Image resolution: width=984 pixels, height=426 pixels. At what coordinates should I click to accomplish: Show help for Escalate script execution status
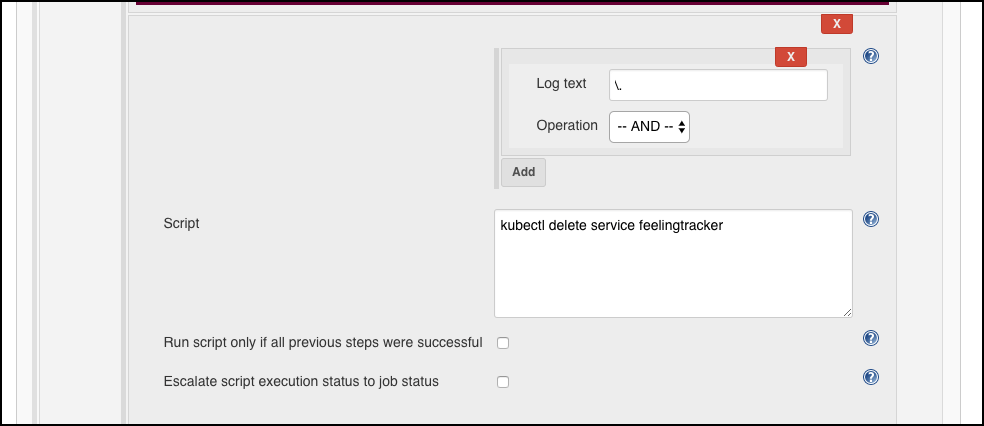[x=870, y=377]
